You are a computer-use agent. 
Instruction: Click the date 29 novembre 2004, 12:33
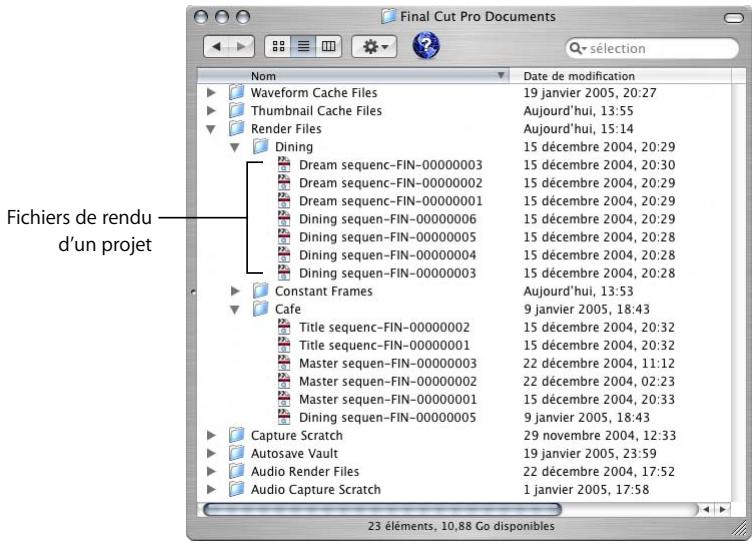click(x=599, y=436)
